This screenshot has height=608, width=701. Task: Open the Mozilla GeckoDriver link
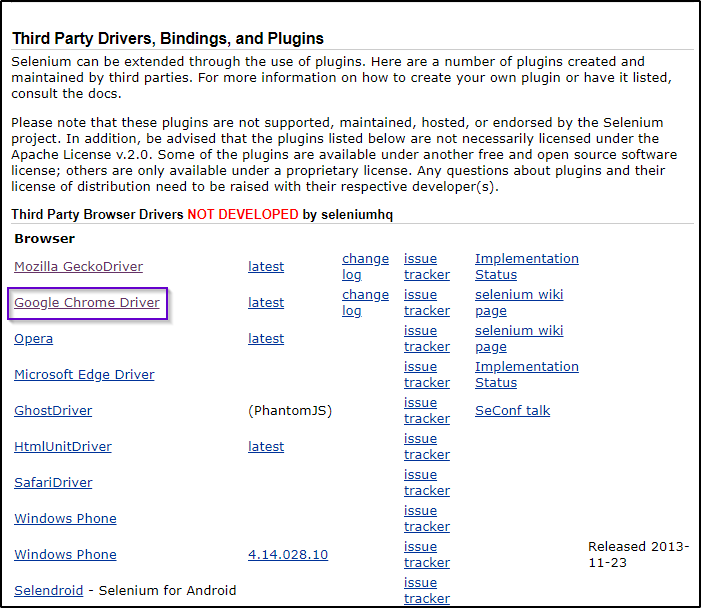pyautogui.click(x=78, y=266)
